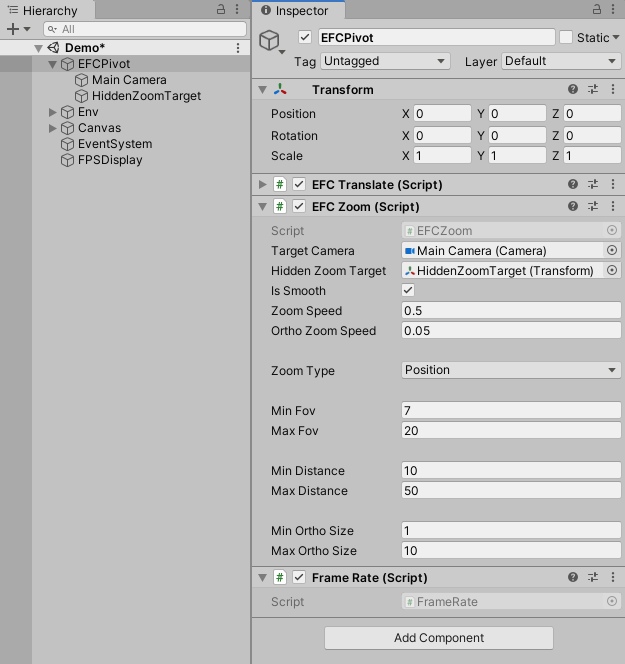This screenshot has height=664, width=625.
Task: Expand the Env tree node
Action: [53, 112]
